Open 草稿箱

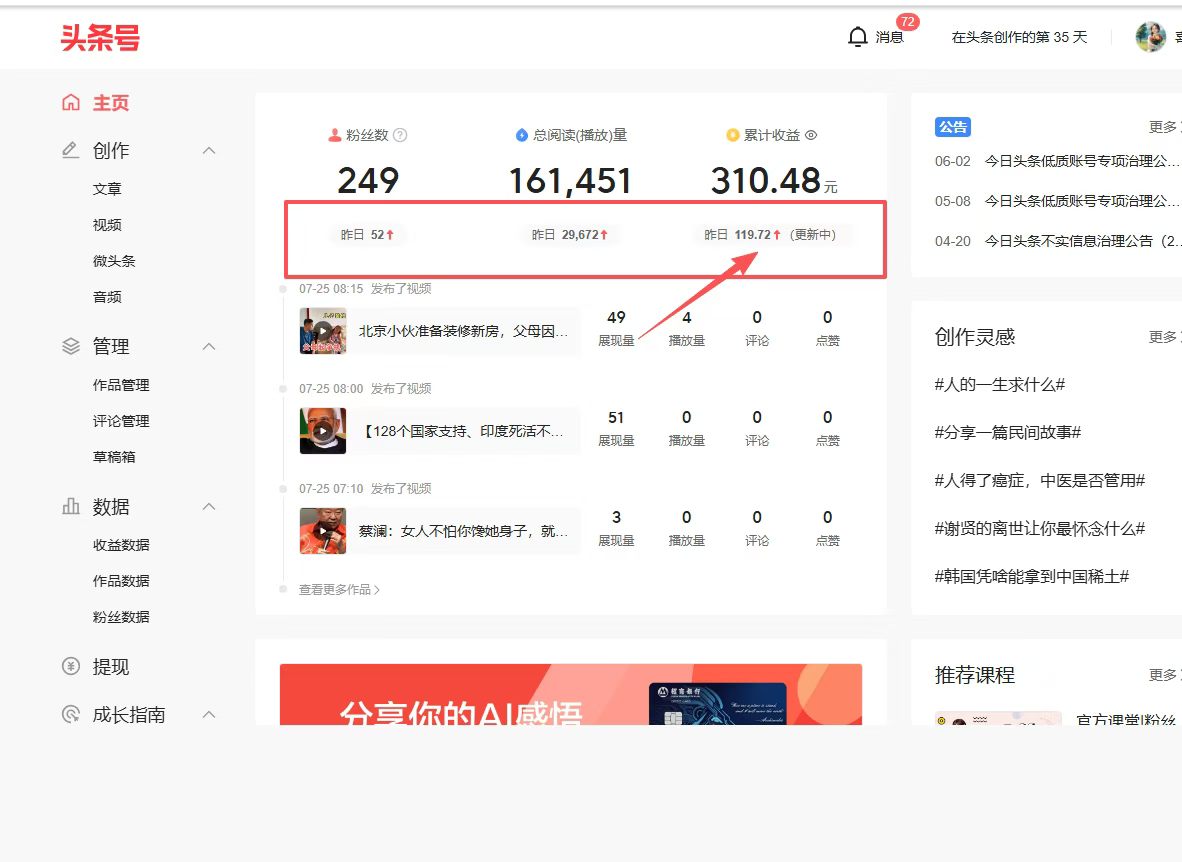[114, 457]
